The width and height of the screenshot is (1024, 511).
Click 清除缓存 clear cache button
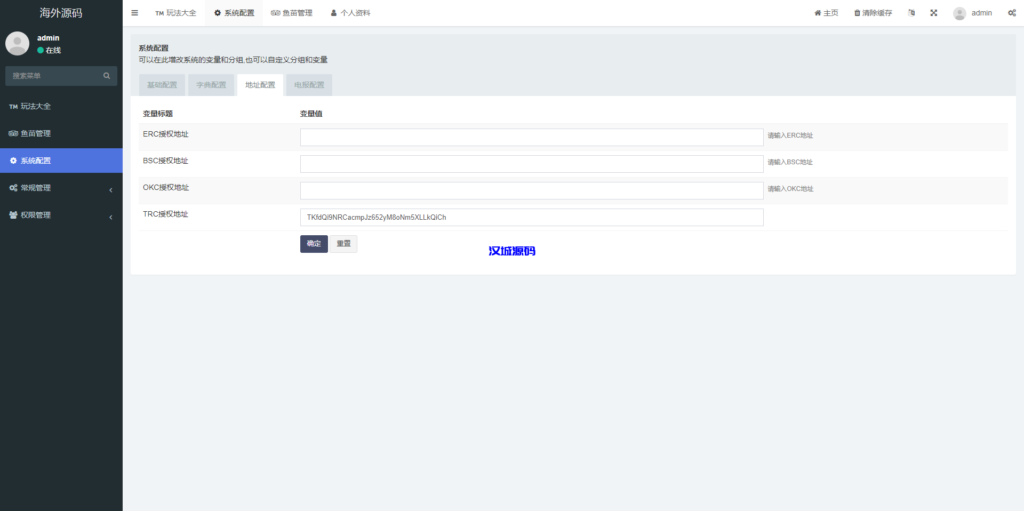click(x=873, y=12)
